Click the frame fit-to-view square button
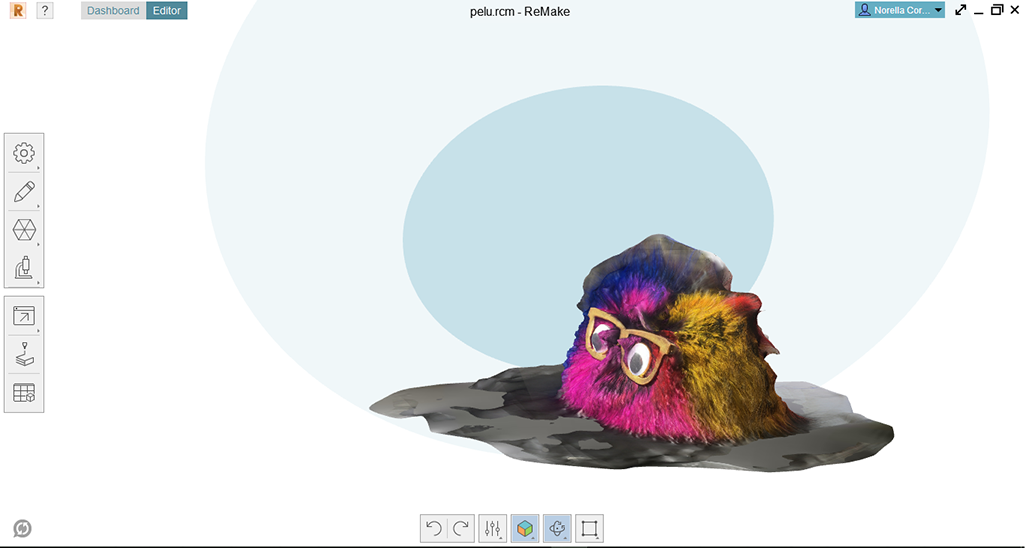The height and width of the screenshot is (548, 1026). click(x=590, y=528)
